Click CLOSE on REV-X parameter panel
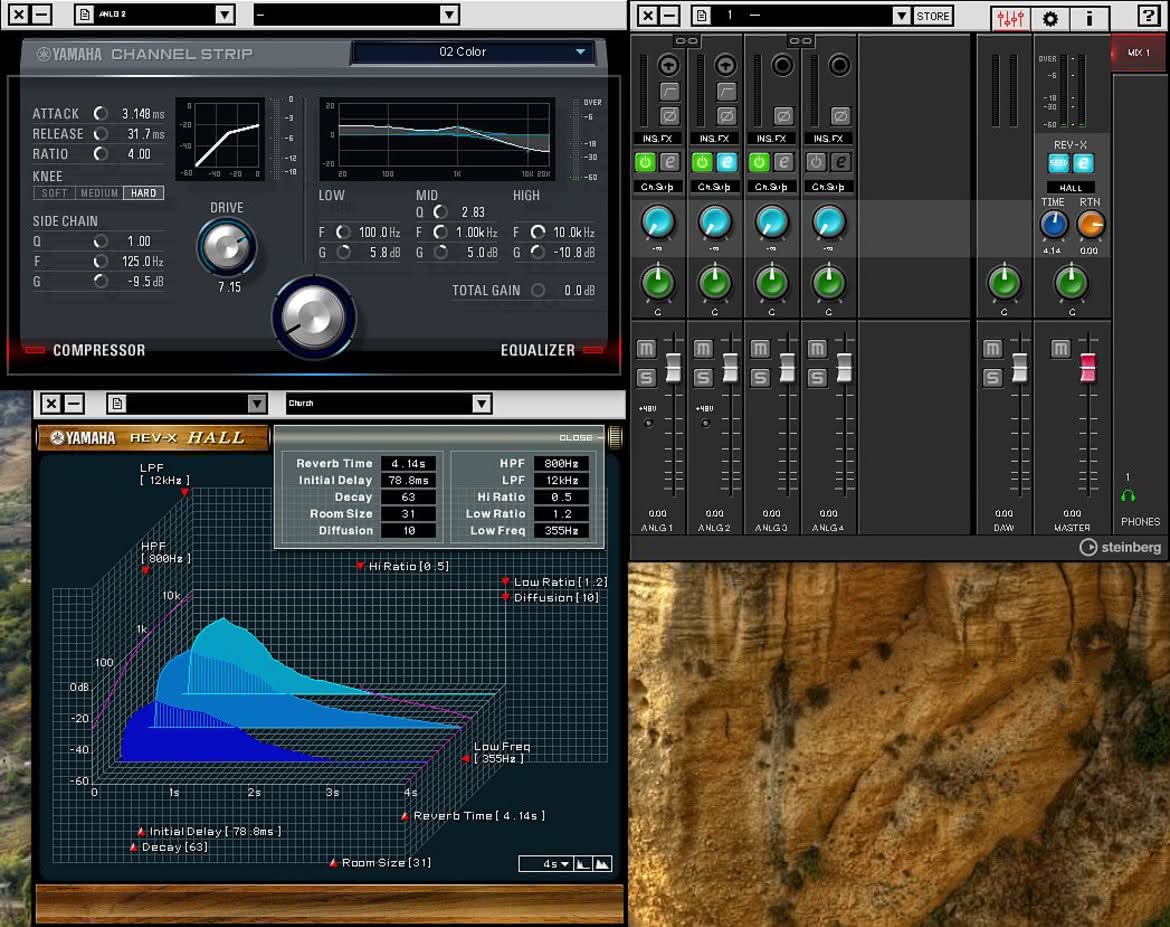 (x=575, y=437)
